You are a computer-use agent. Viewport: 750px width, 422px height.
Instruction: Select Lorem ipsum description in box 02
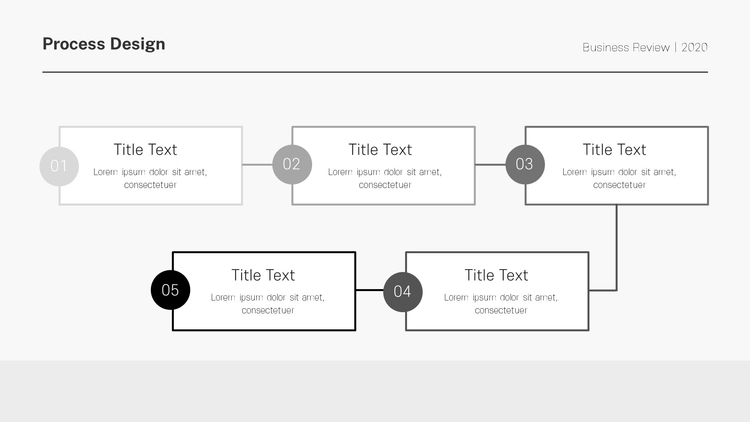point(385,178)
